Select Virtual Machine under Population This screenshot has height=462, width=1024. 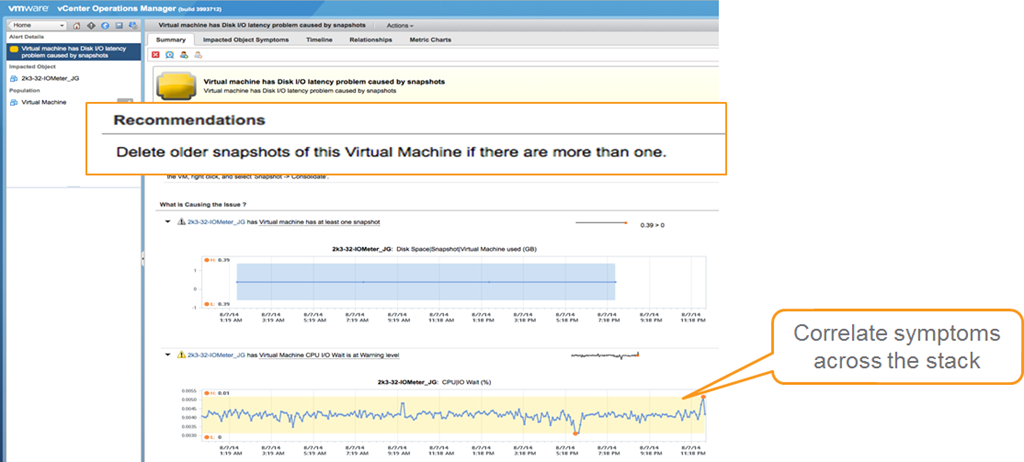44,102
